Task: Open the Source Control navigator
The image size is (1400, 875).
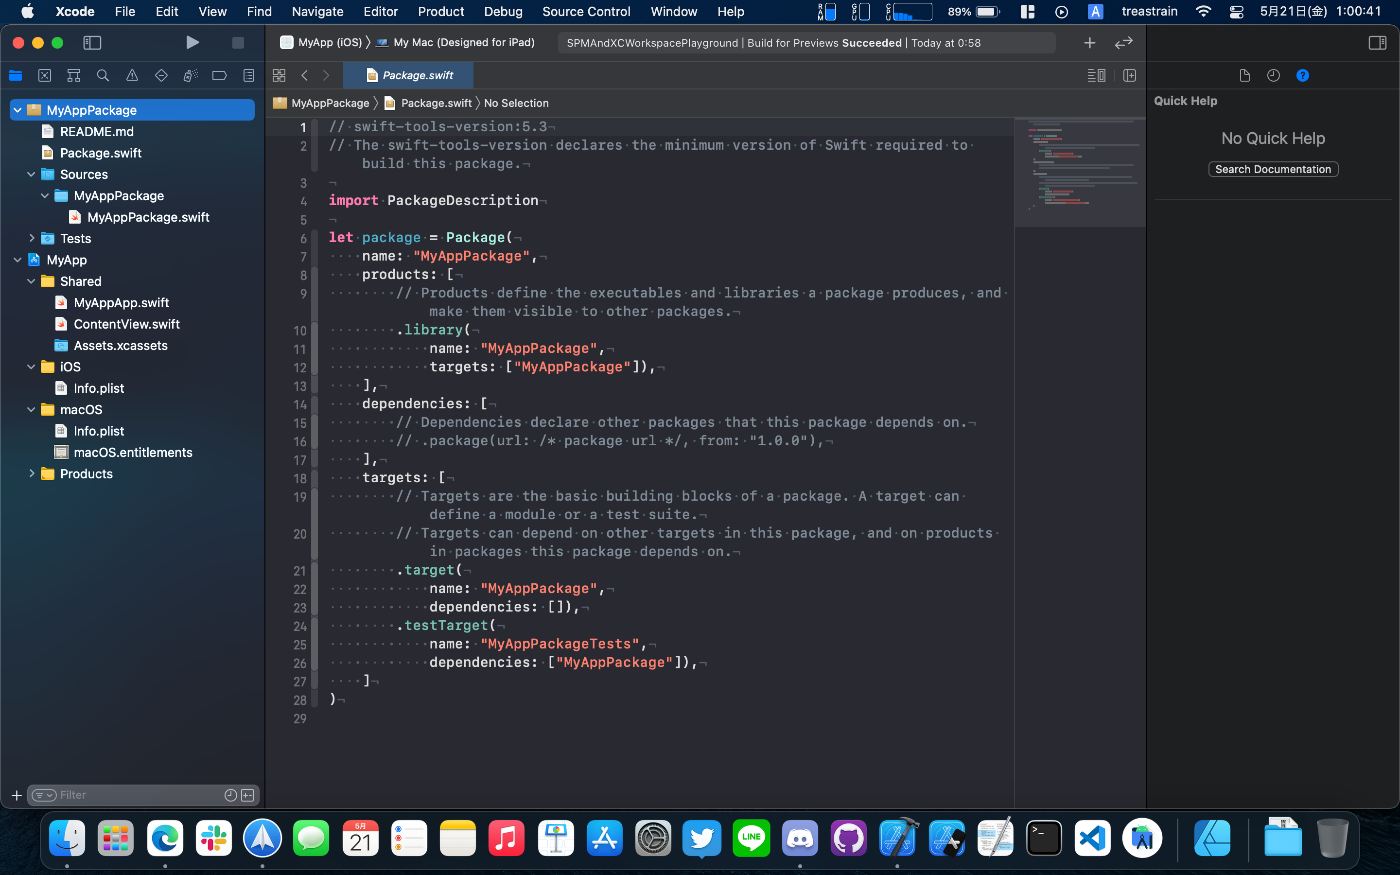Action: (x=44, y=75)
